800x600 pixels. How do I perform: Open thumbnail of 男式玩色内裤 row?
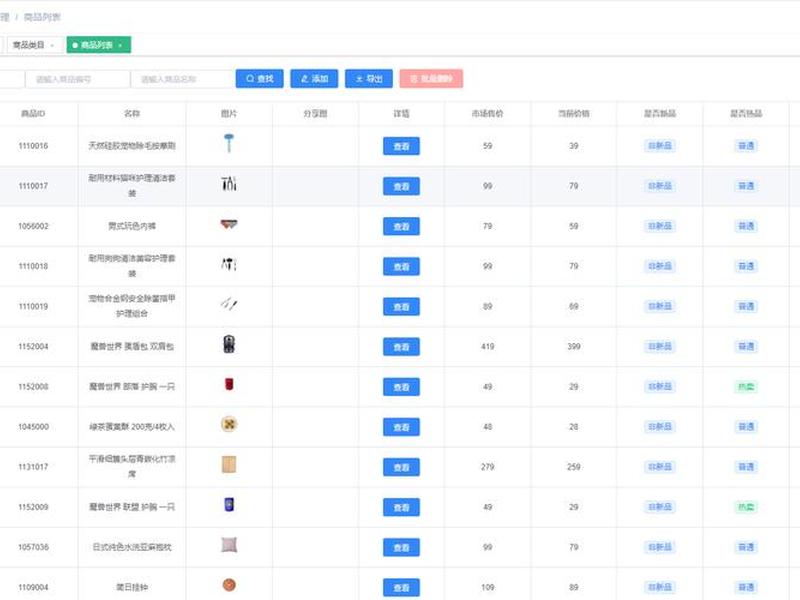(229, 224)
